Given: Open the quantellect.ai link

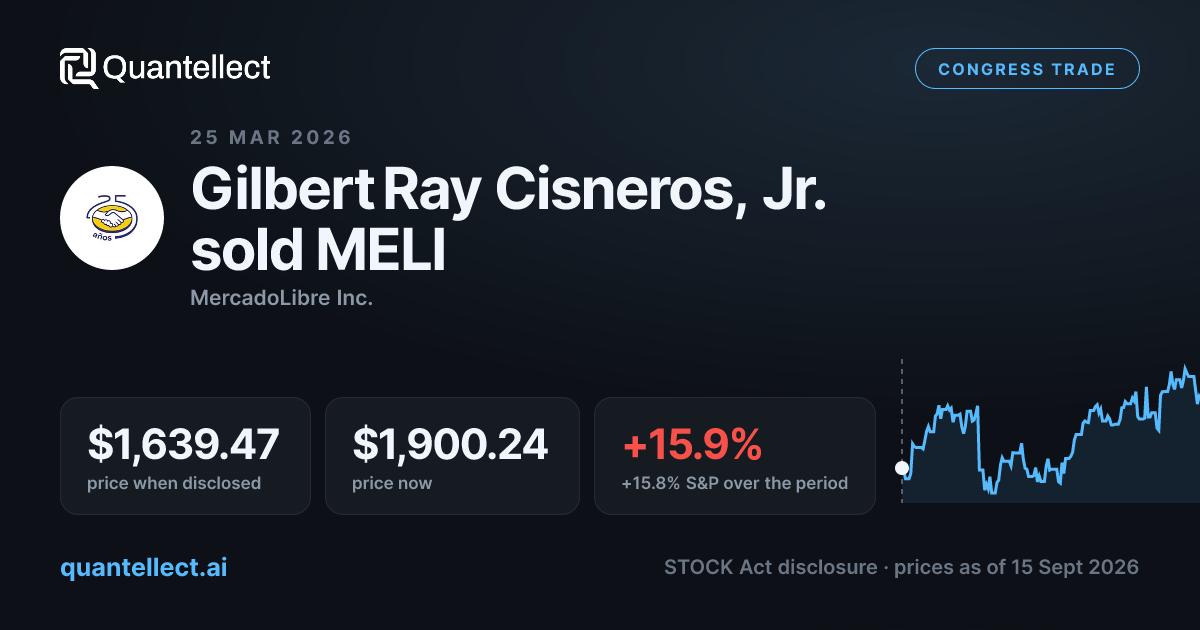Looking at the screenshot, I should [x=144, y=567].
